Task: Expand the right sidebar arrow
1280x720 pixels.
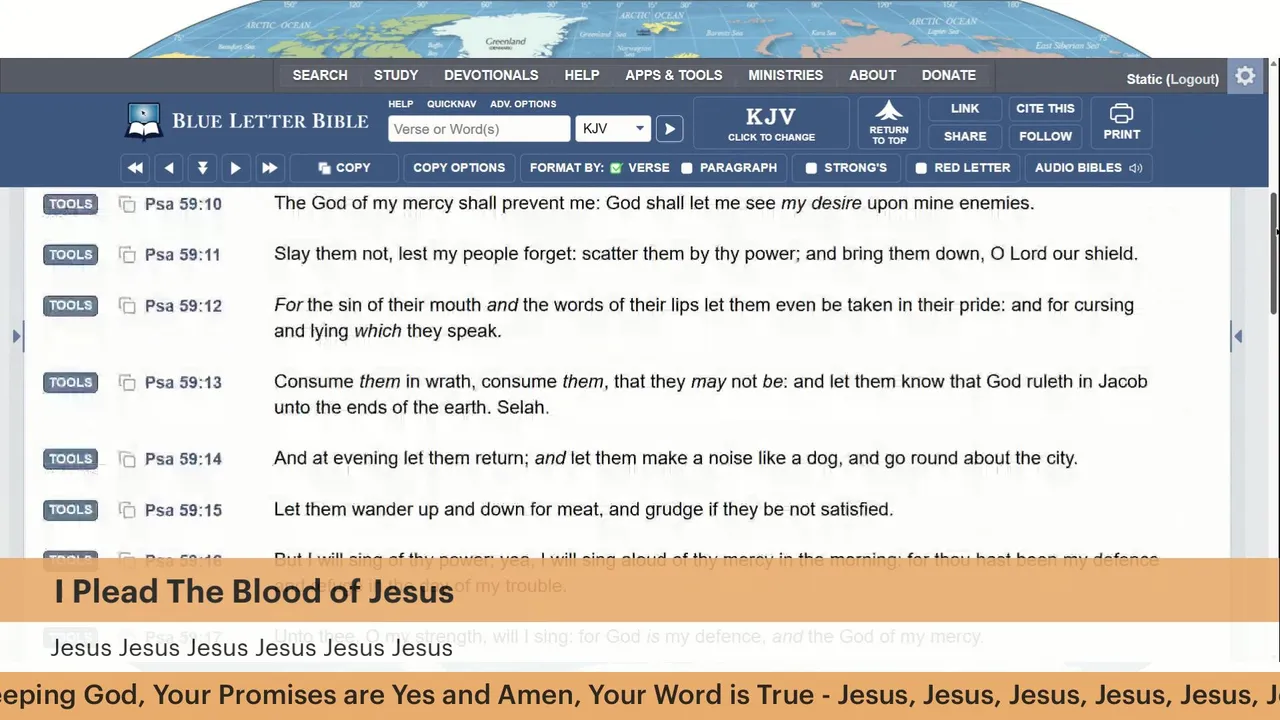Action: point(1238,337)
